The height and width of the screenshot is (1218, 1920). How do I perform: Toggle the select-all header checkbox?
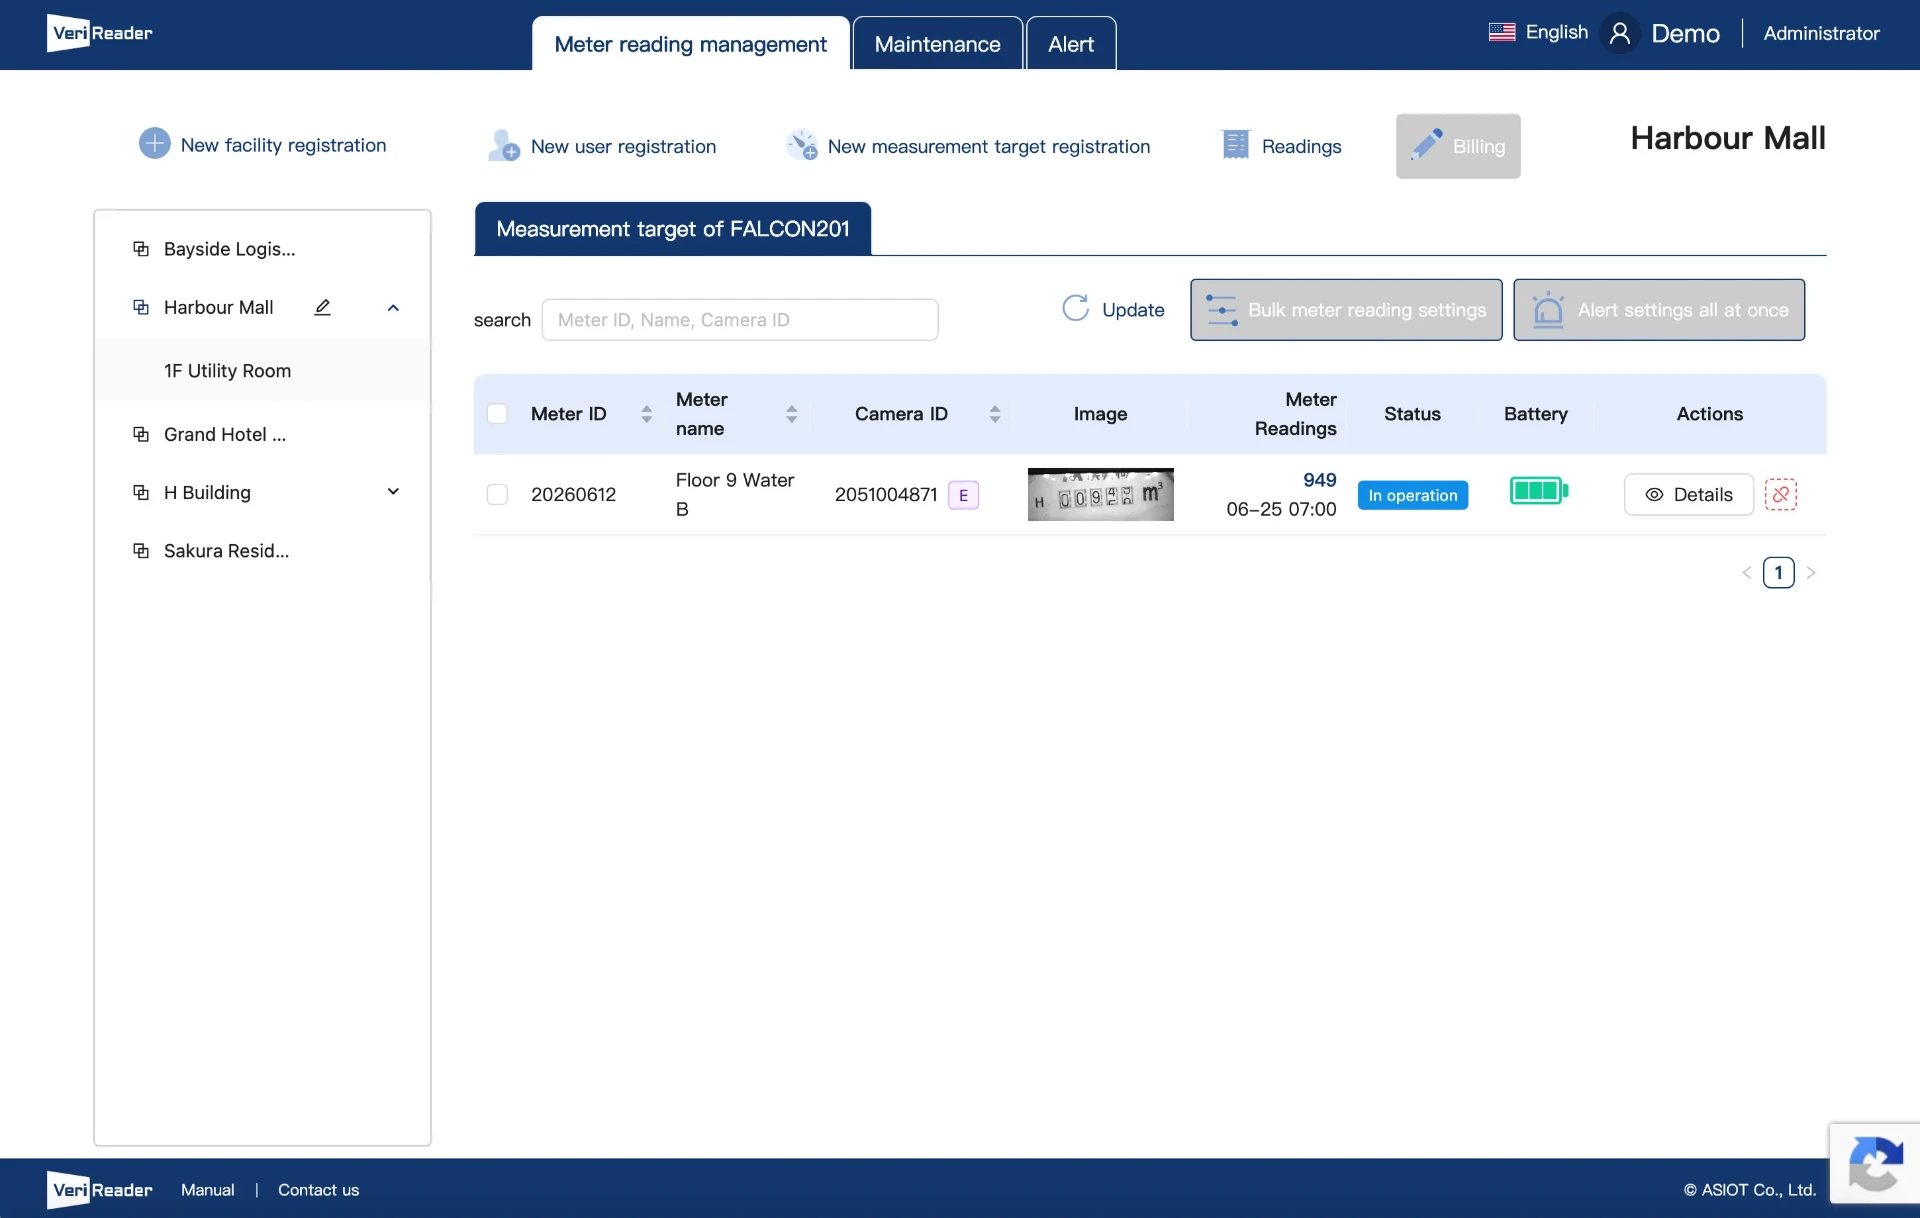[497, 414]
